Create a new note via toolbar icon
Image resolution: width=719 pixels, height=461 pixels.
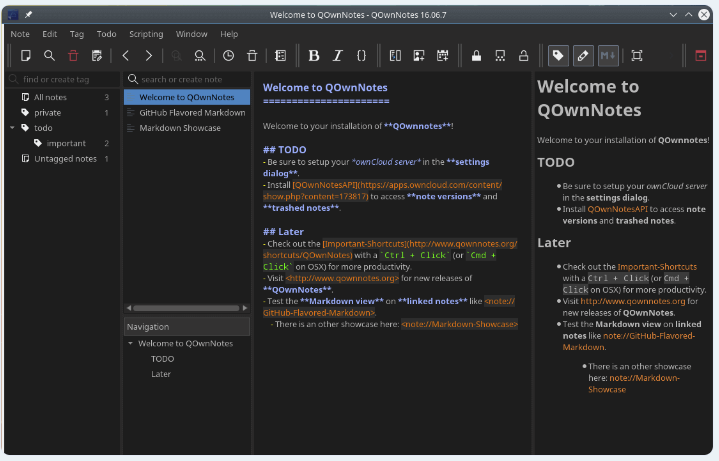26,56
